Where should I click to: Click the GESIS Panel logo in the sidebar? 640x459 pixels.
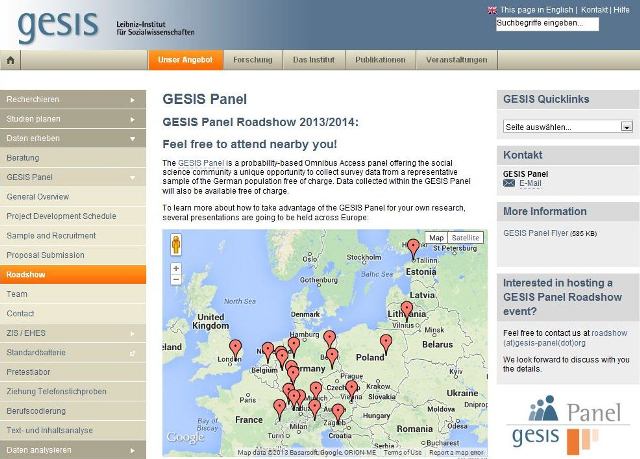click(x=567, y=425)
